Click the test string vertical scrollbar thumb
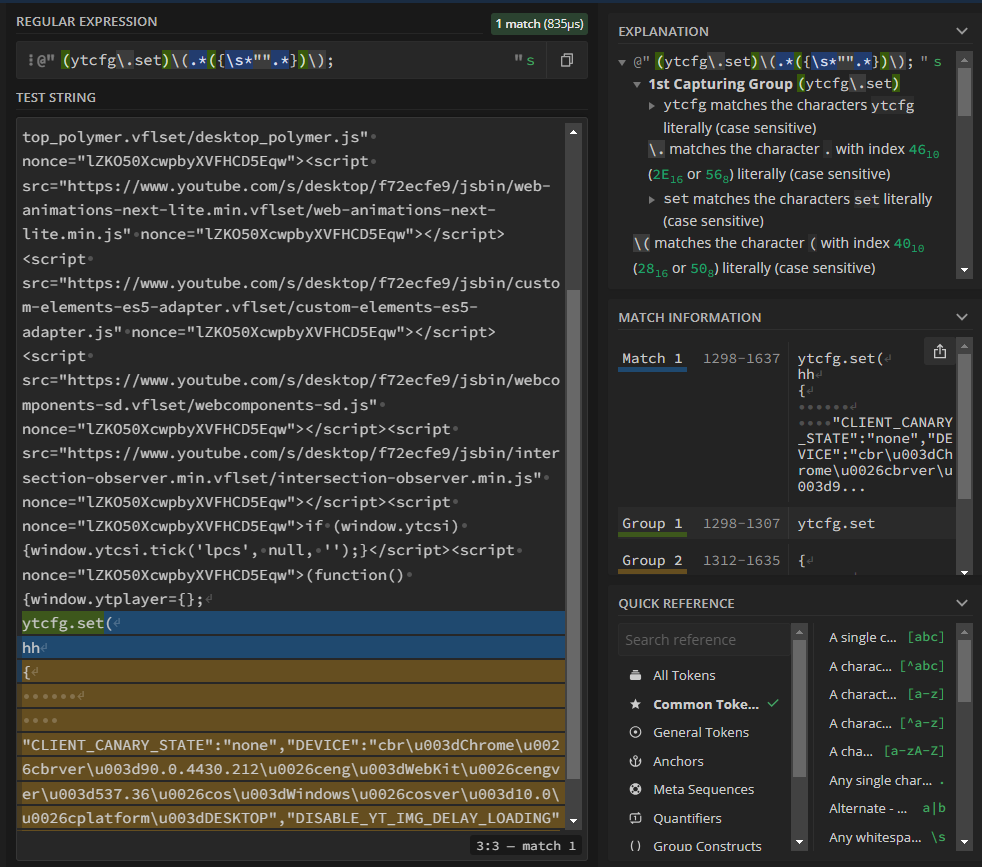The image size is (982, 867). pos(573,534)
